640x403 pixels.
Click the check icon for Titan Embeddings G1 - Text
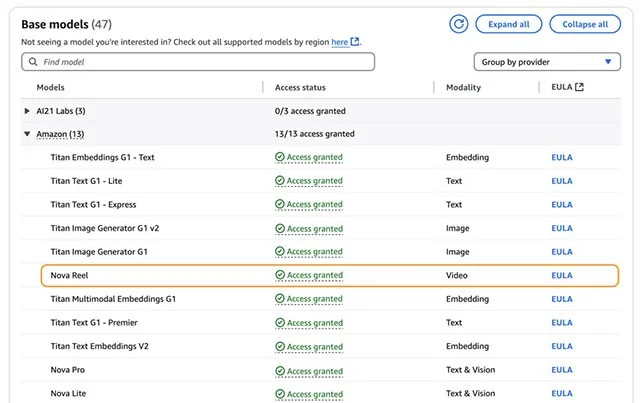tap(280, 157)
